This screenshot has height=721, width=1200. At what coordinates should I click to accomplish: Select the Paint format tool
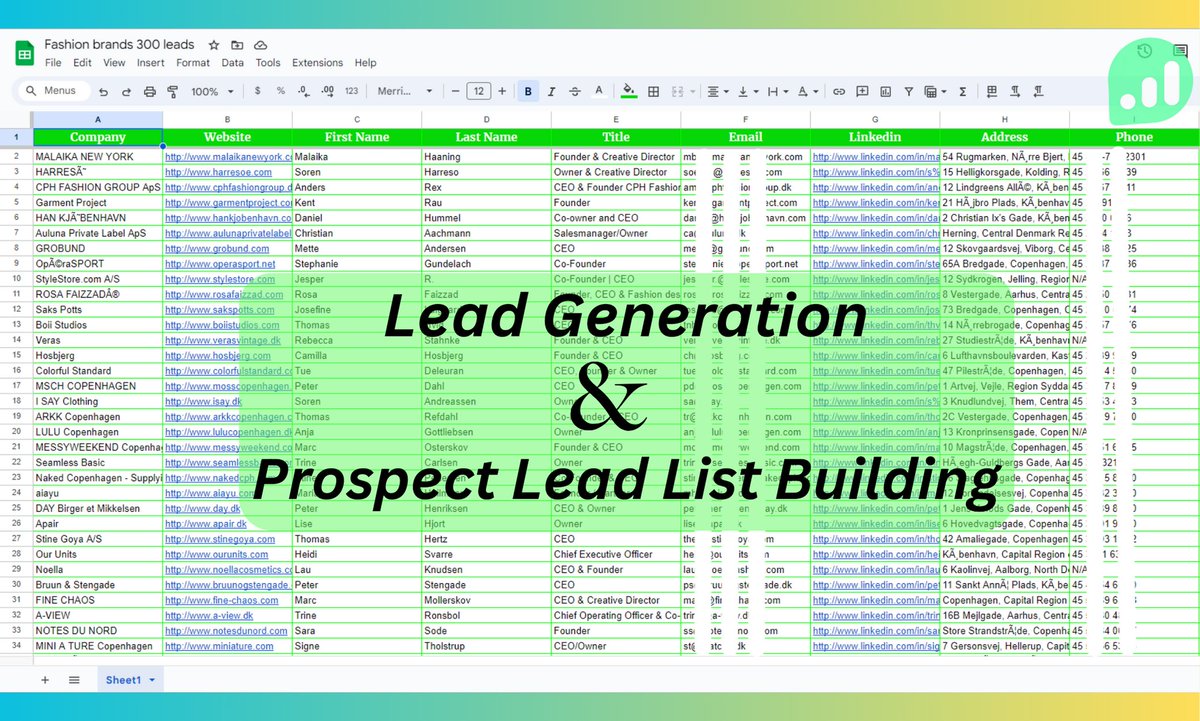173,91
